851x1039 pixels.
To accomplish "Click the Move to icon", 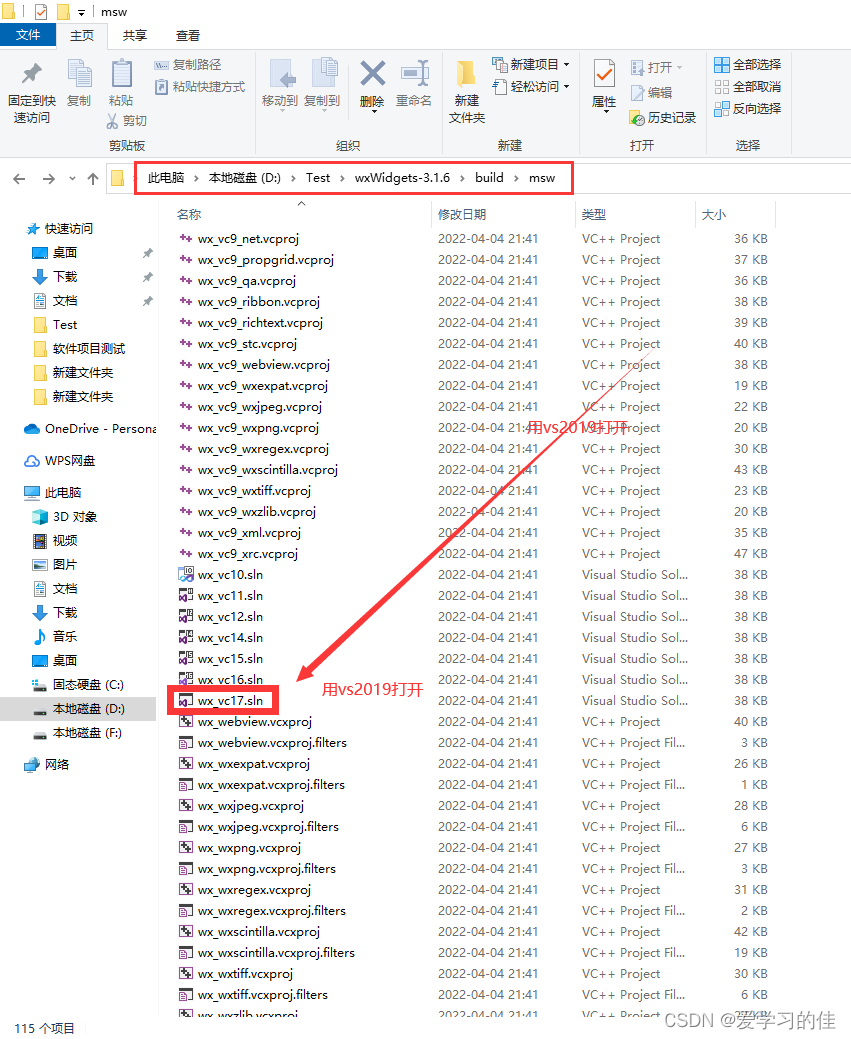I will [x=282, y=73].
